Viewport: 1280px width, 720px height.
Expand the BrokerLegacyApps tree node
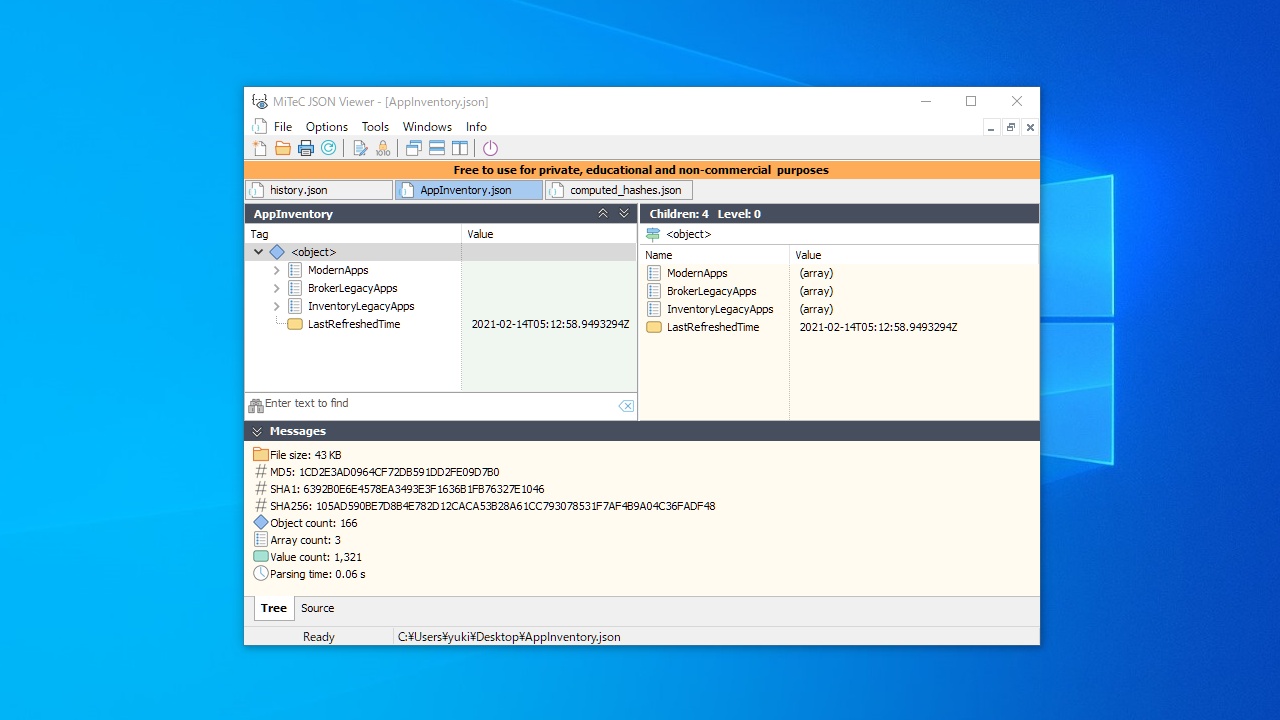point(277,288)
